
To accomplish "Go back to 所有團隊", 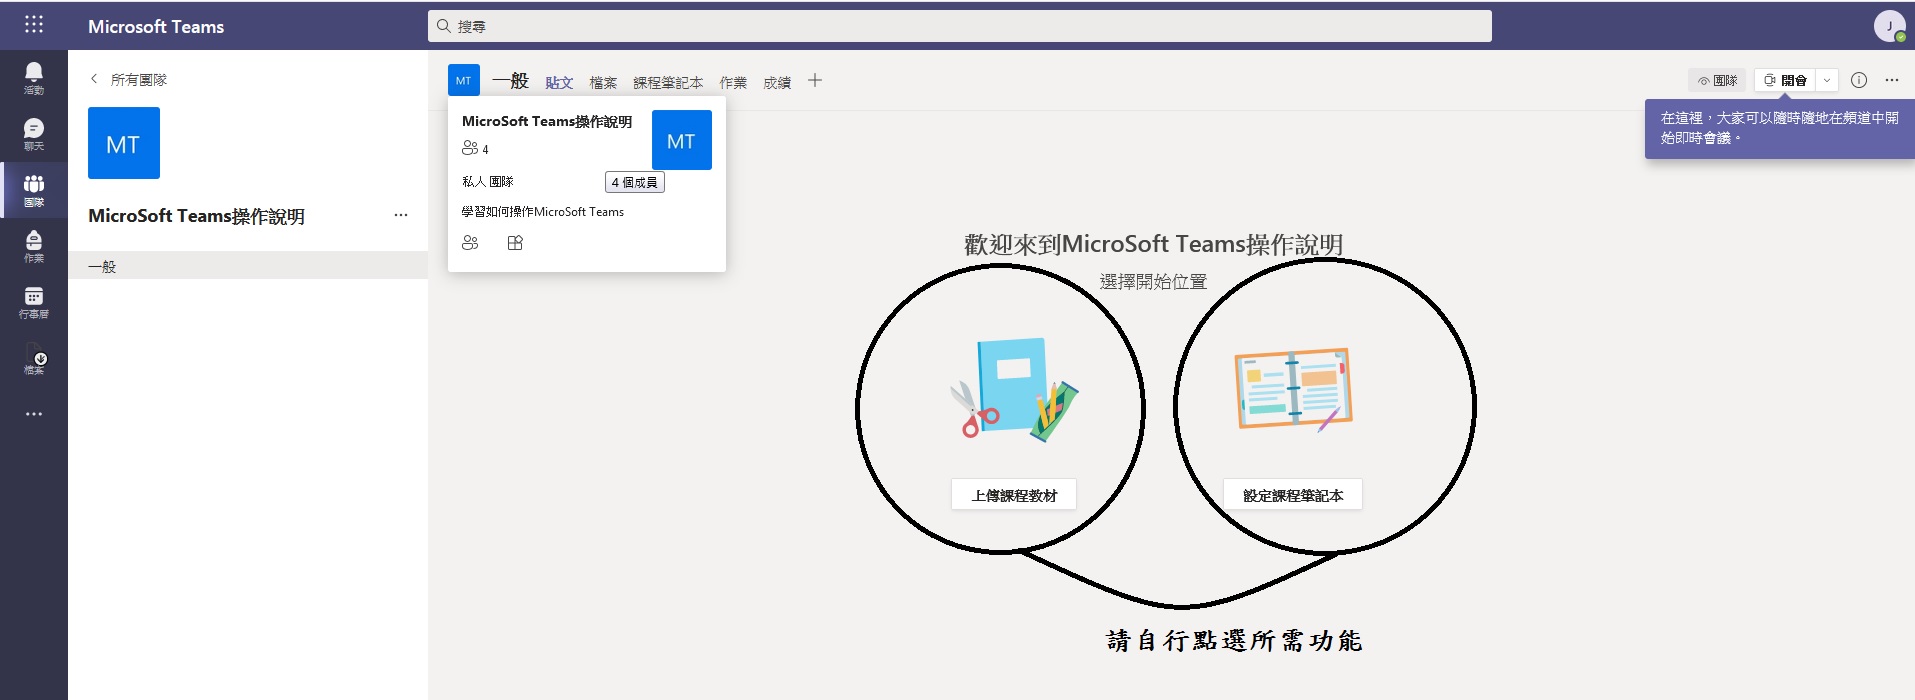I will tap(128, 79).
